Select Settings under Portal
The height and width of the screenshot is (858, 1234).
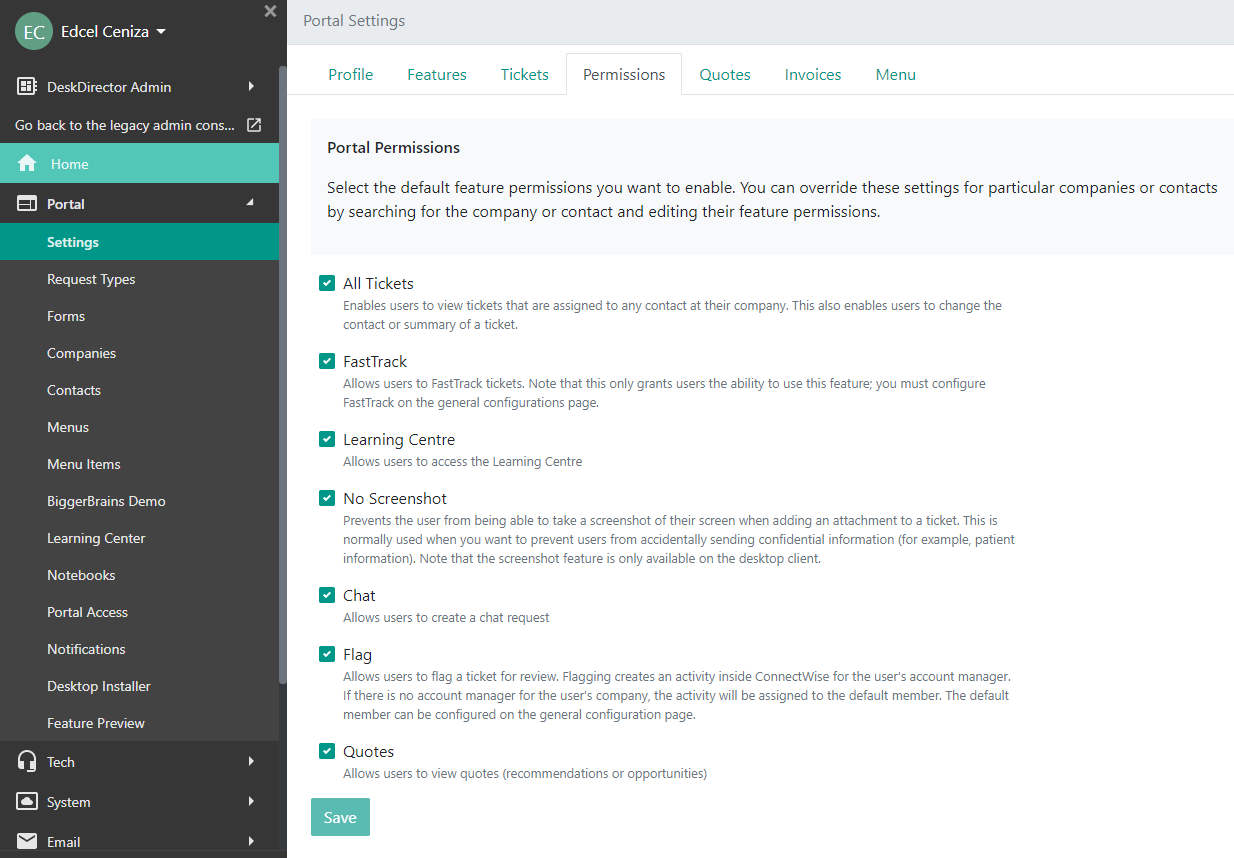pos(139,242)
